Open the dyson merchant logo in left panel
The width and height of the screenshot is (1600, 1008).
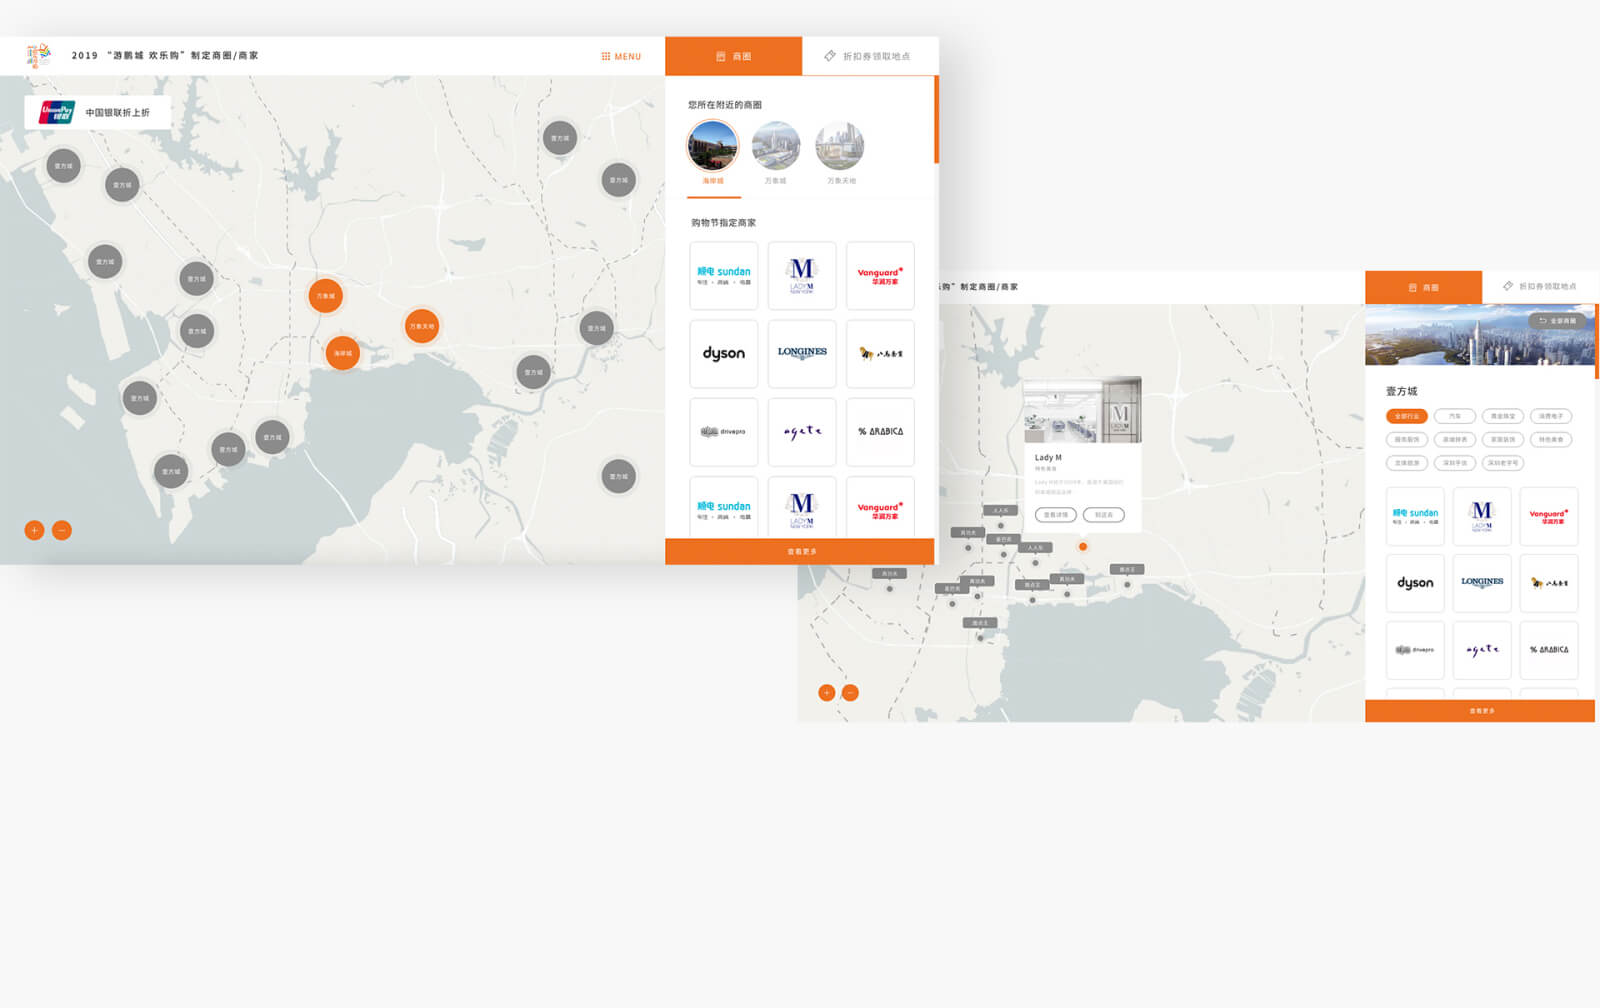[x=723, y=354]
